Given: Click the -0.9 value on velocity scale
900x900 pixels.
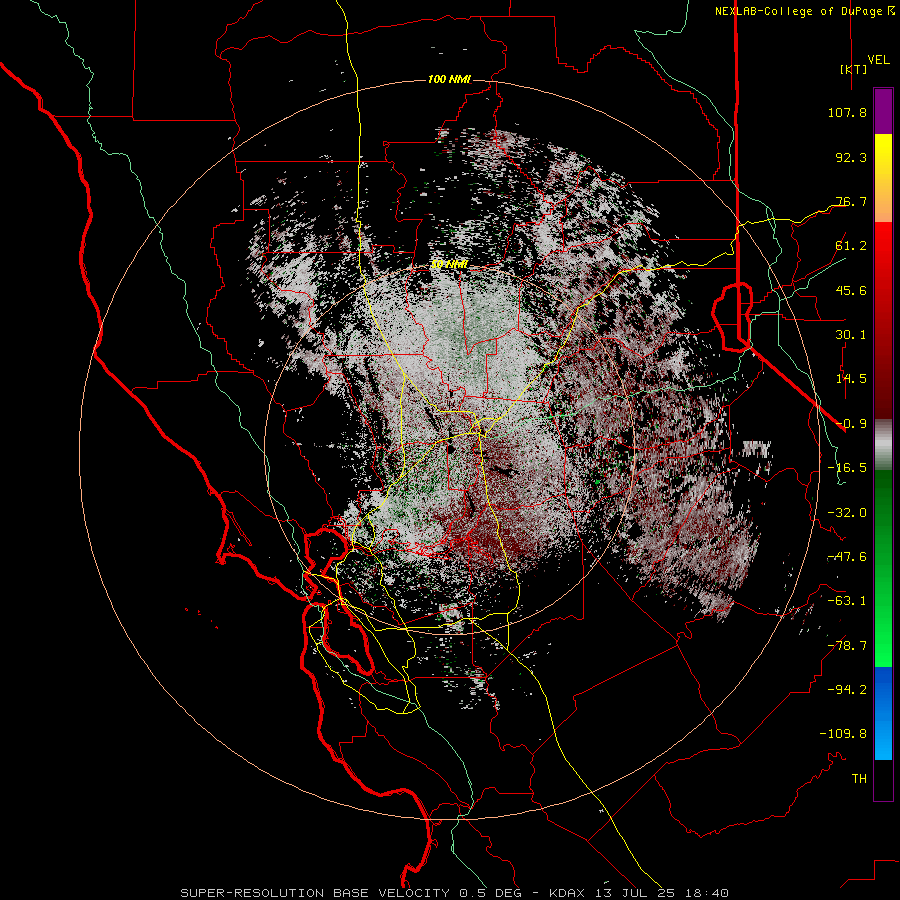Looking at the screenshot, I should (851, 424).
